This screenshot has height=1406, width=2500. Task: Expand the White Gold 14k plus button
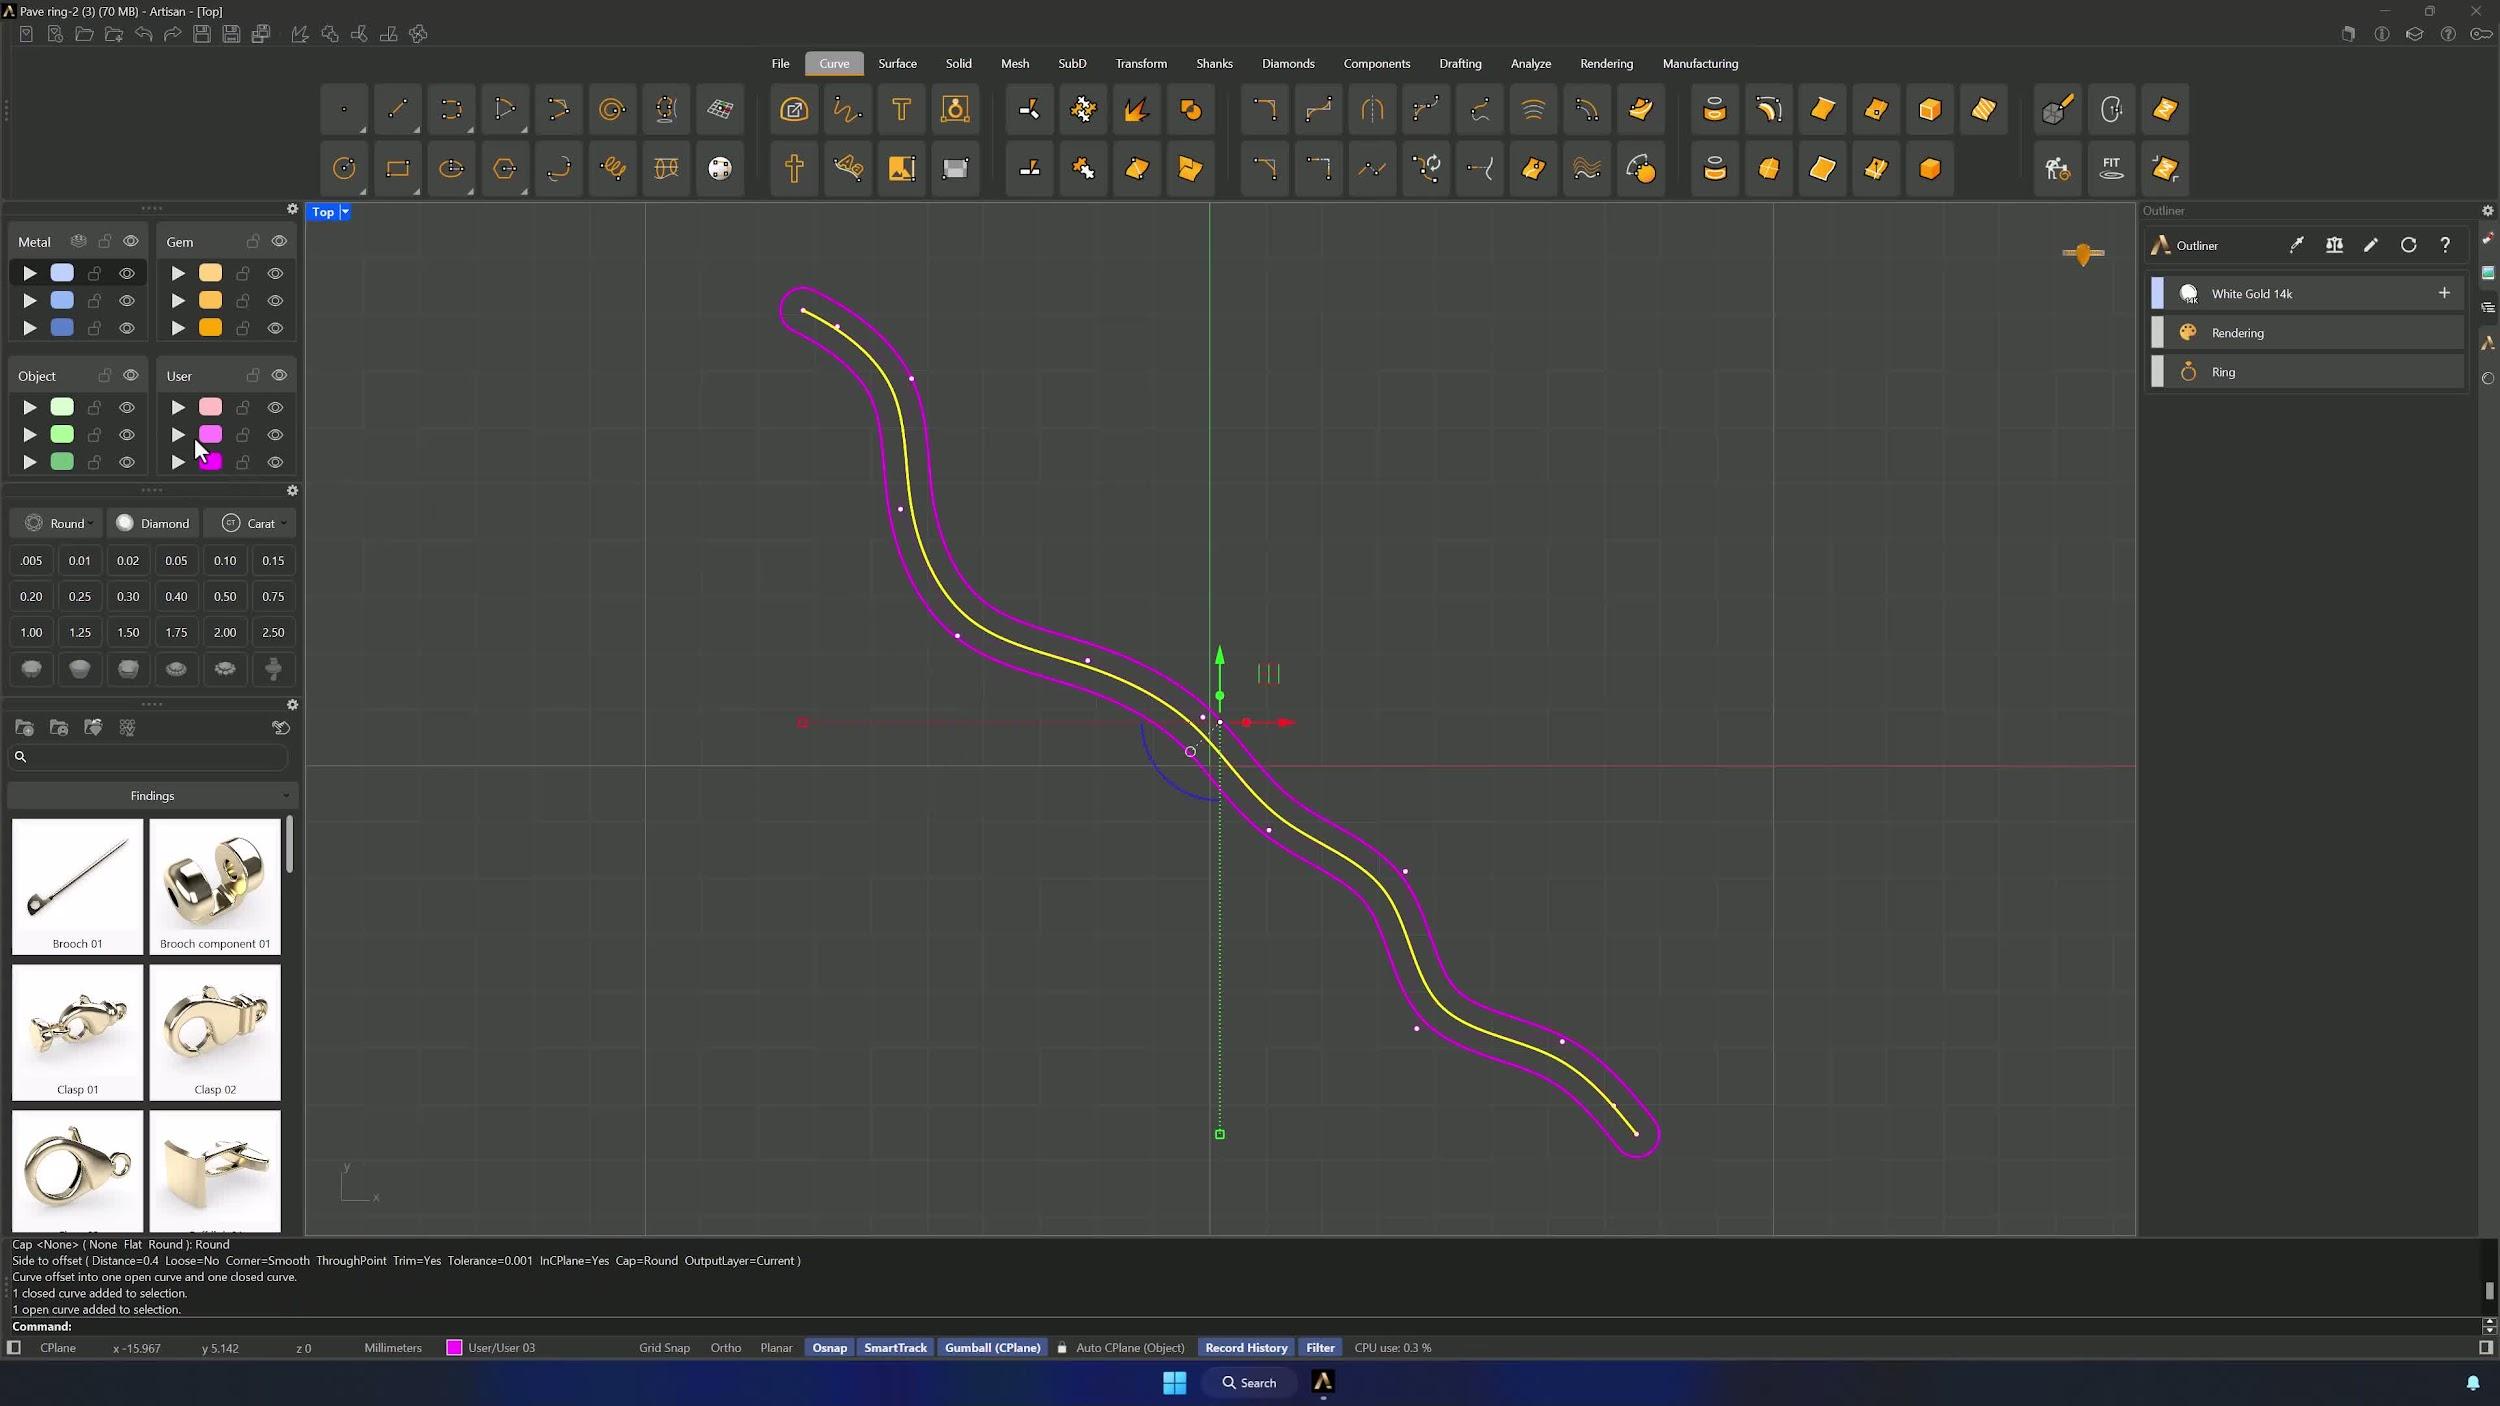click(x=2443, y=293)
